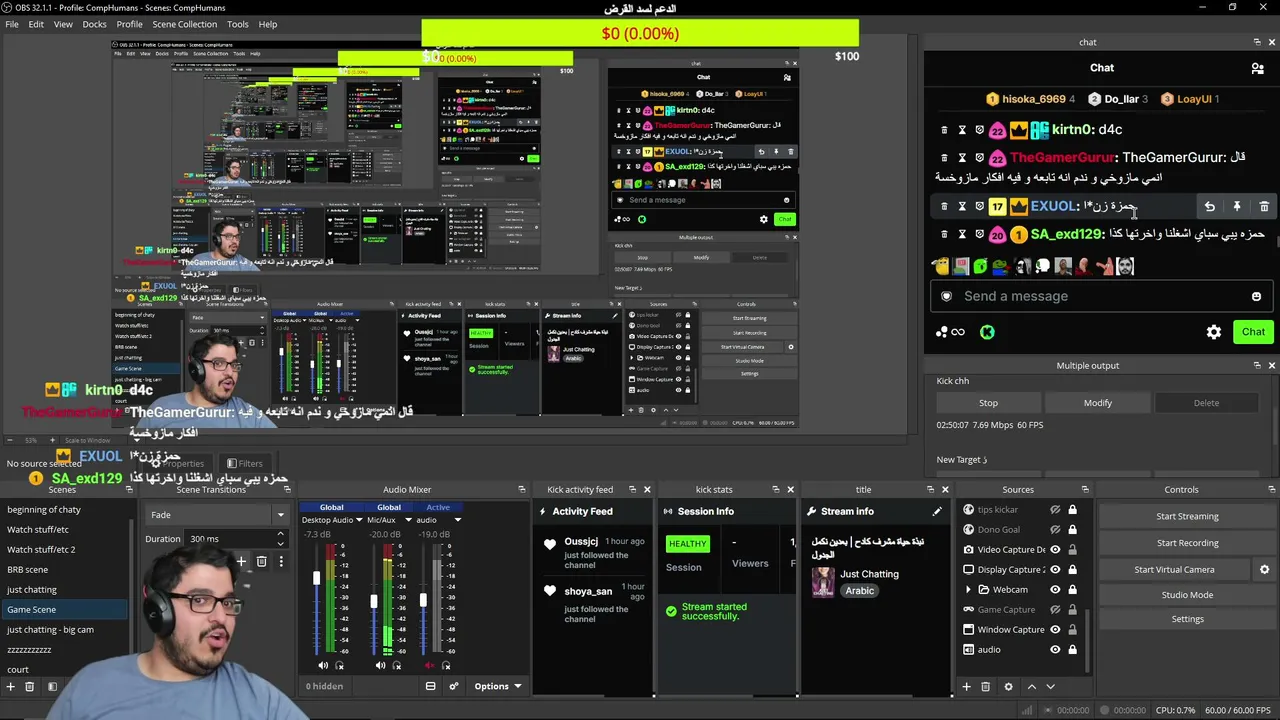Open Virtual Camera settings gear
1280x720 pixels.
(x=1264, y=569)
